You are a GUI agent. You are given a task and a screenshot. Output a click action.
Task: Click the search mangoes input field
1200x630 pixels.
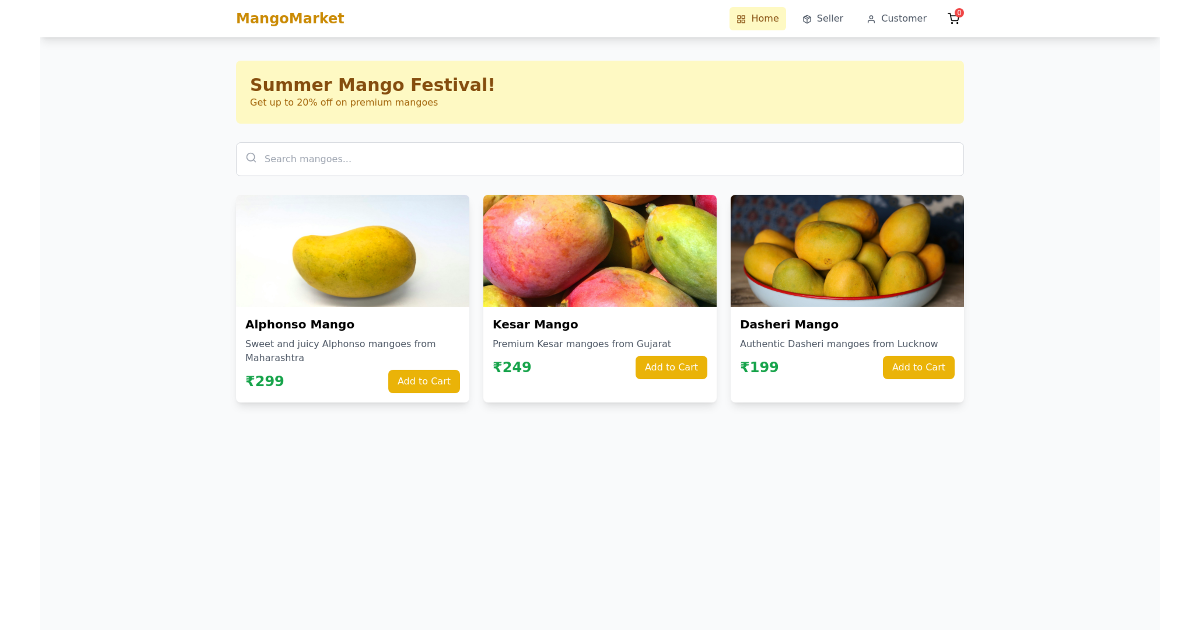[600, 158]
